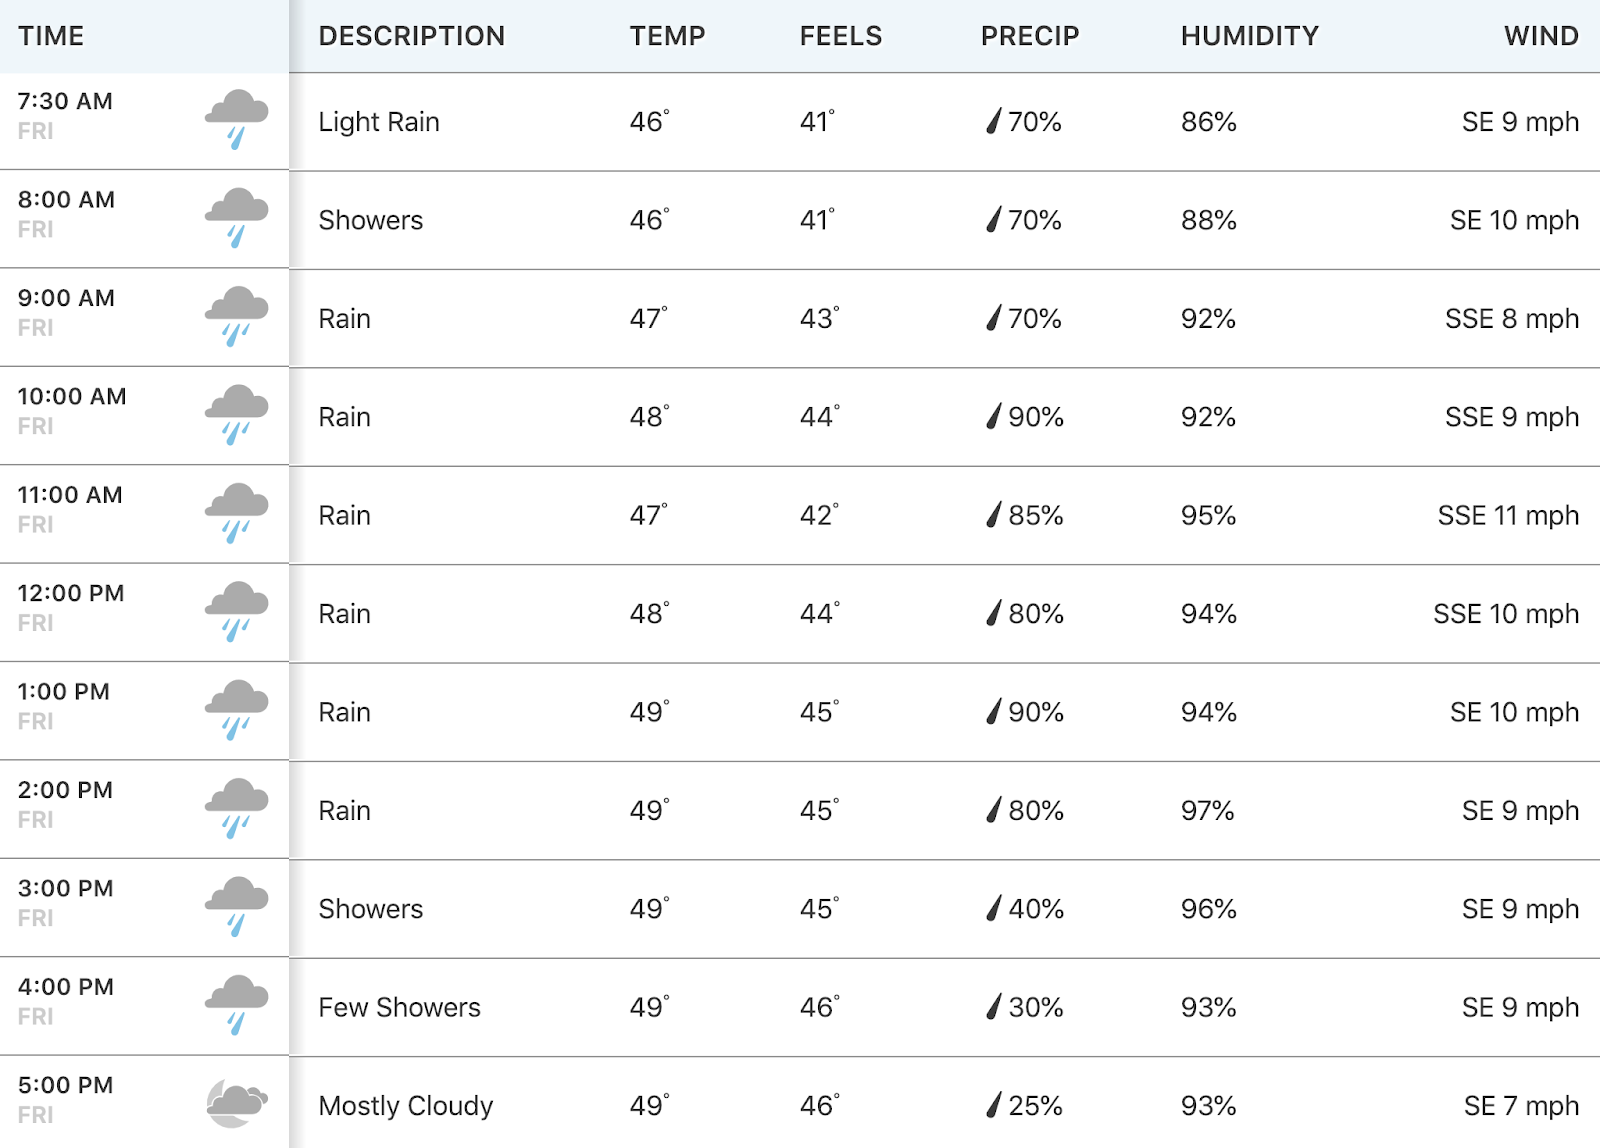Viewport: 1600px width, 1148px height.
Task: Select the 9:00 AM FRI row time
Action: (66, 312)
